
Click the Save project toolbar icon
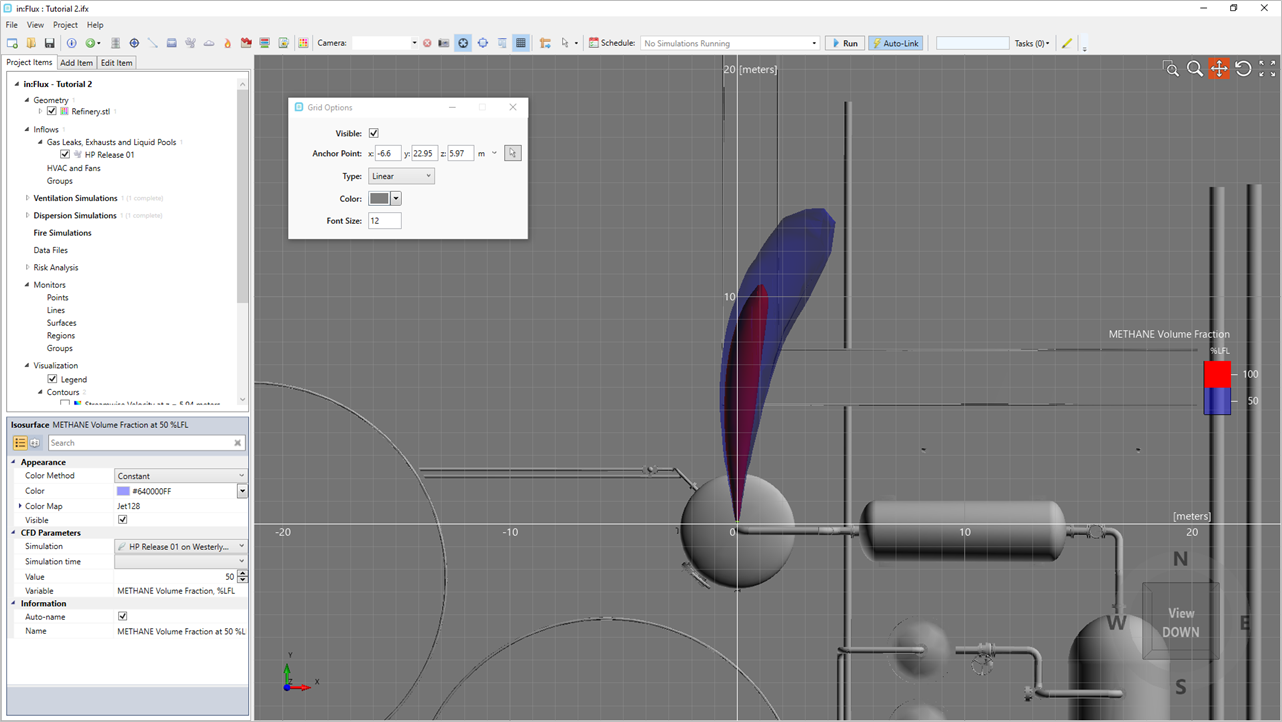[x=49, y=43]
